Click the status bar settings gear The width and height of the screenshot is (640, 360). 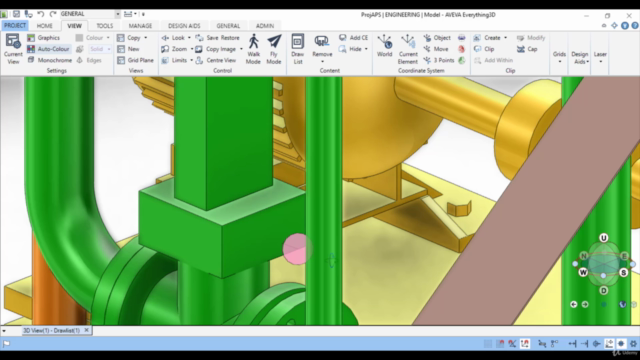point(633,344)
